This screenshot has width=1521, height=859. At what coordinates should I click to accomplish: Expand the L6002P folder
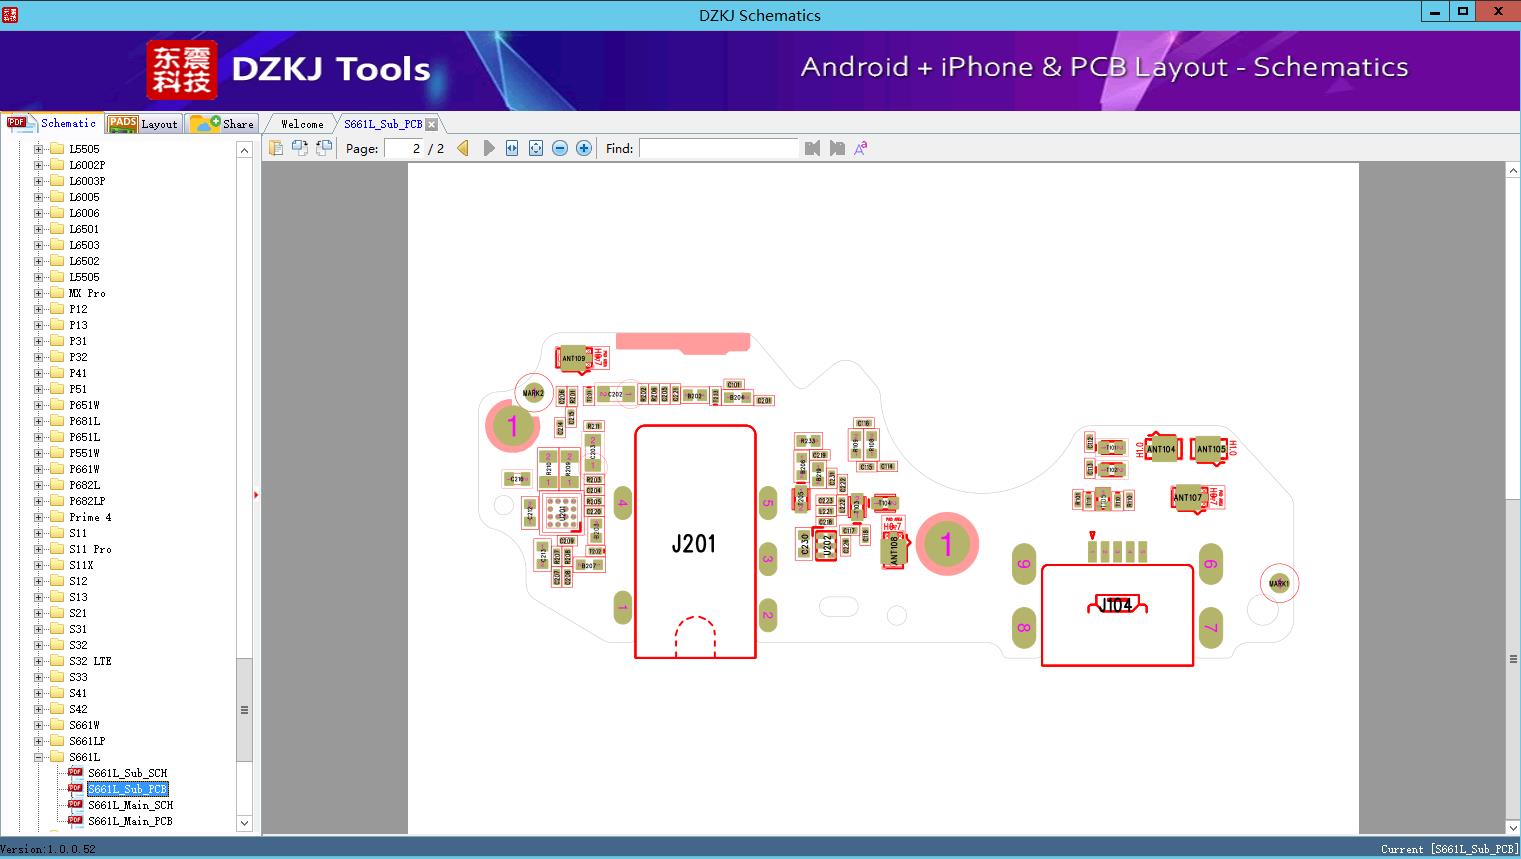pyautogui.click(x=39, y=165)
